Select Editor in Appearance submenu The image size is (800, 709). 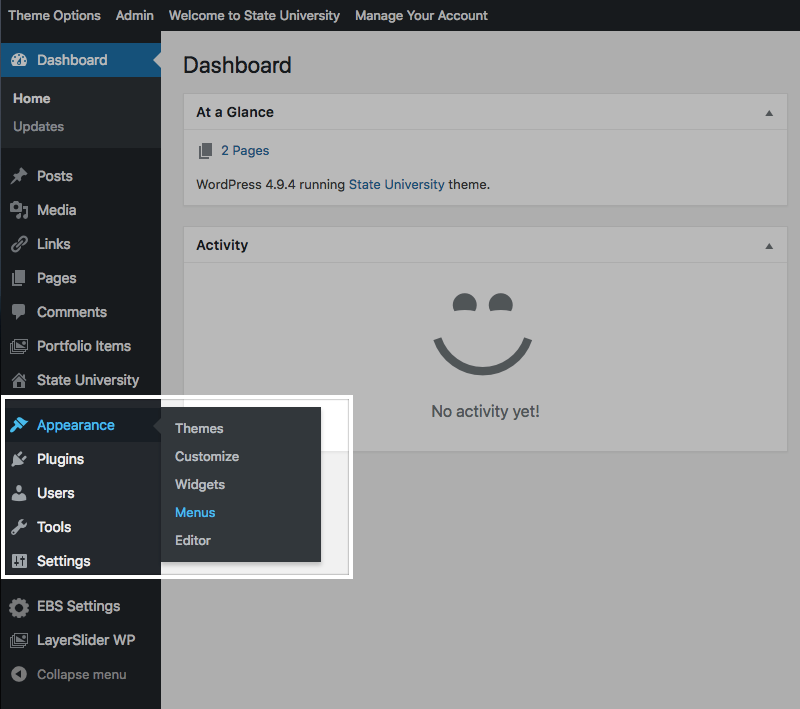pyautogui.click(x=192, y=541)
